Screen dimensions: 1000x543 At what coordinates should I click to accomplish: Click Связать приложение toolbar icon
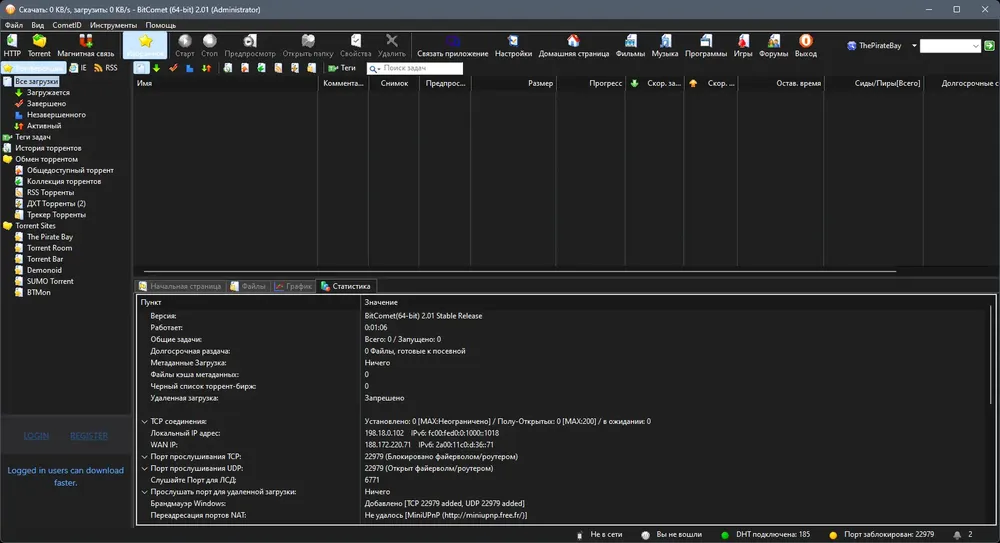point(453,45)
